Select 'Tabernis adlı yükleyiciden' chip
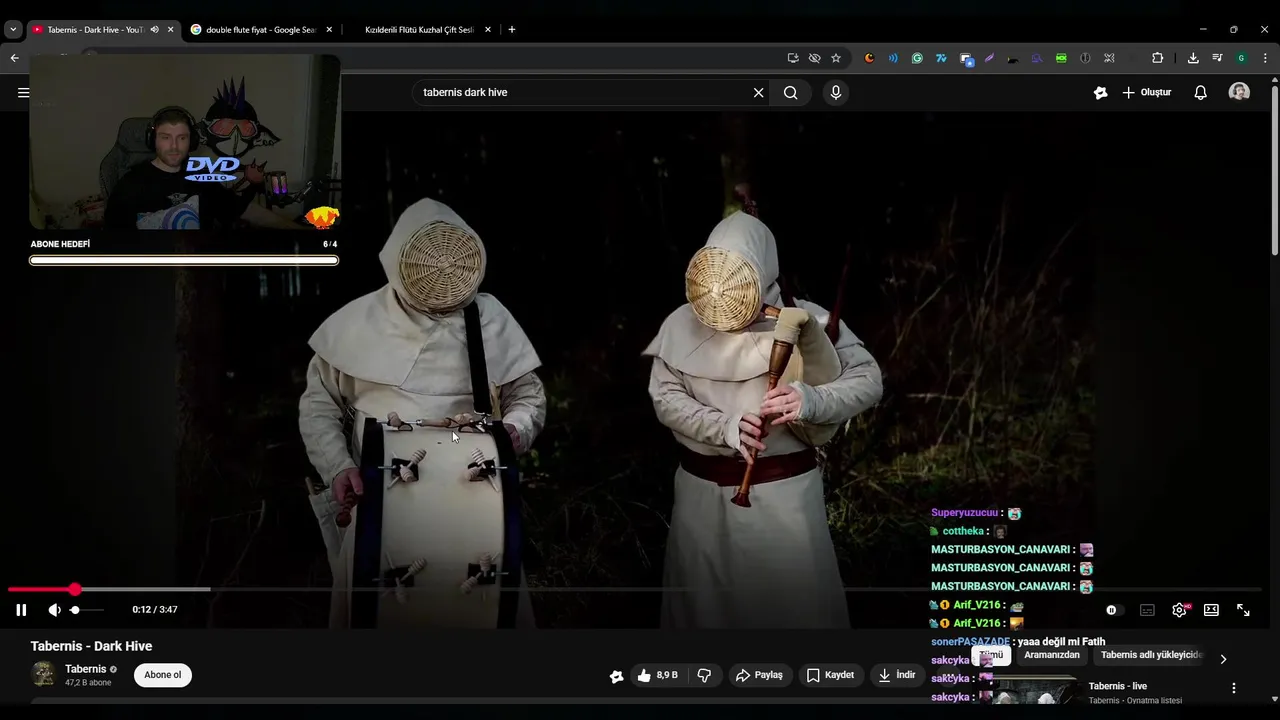The width and height of the screenshot is (1280, 720). tap(1151, 655)
